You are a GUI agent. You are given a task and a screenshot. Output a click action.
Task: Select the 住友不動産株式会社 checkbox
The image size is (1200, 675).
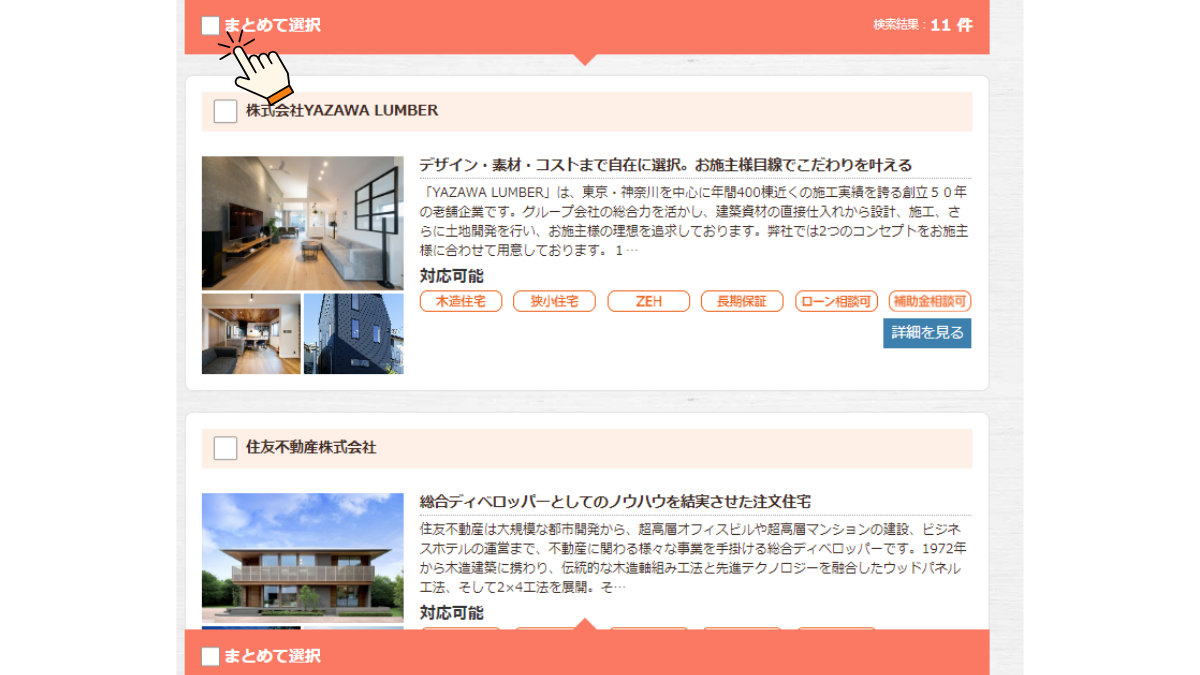[225, 448]
